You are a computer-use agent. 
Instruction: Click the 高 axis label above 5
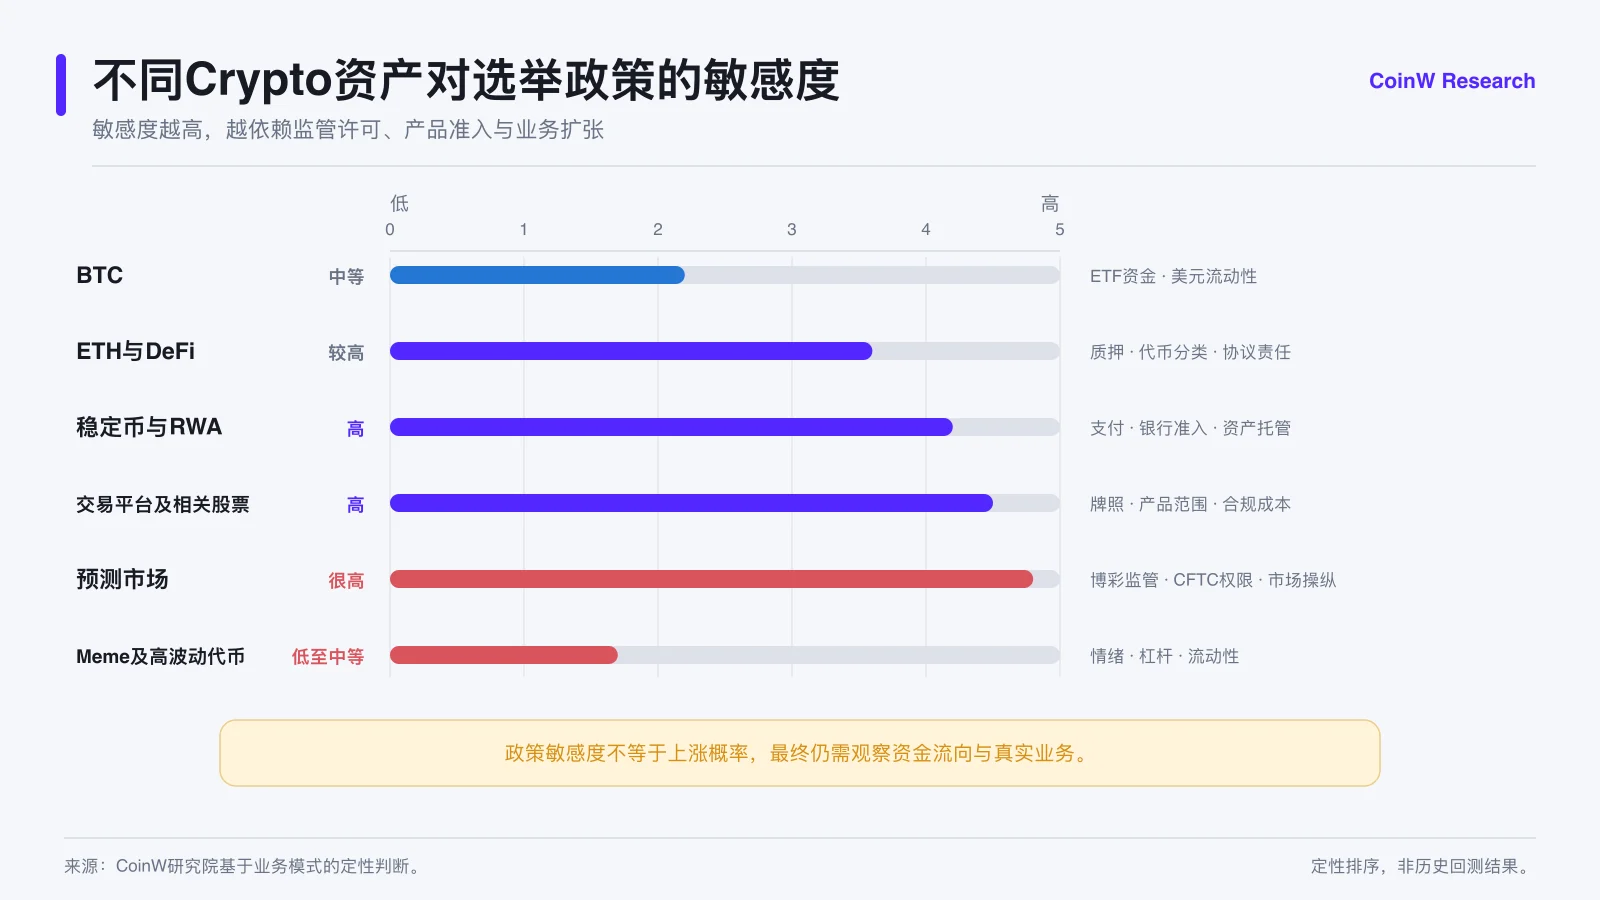click(1050, 204)
